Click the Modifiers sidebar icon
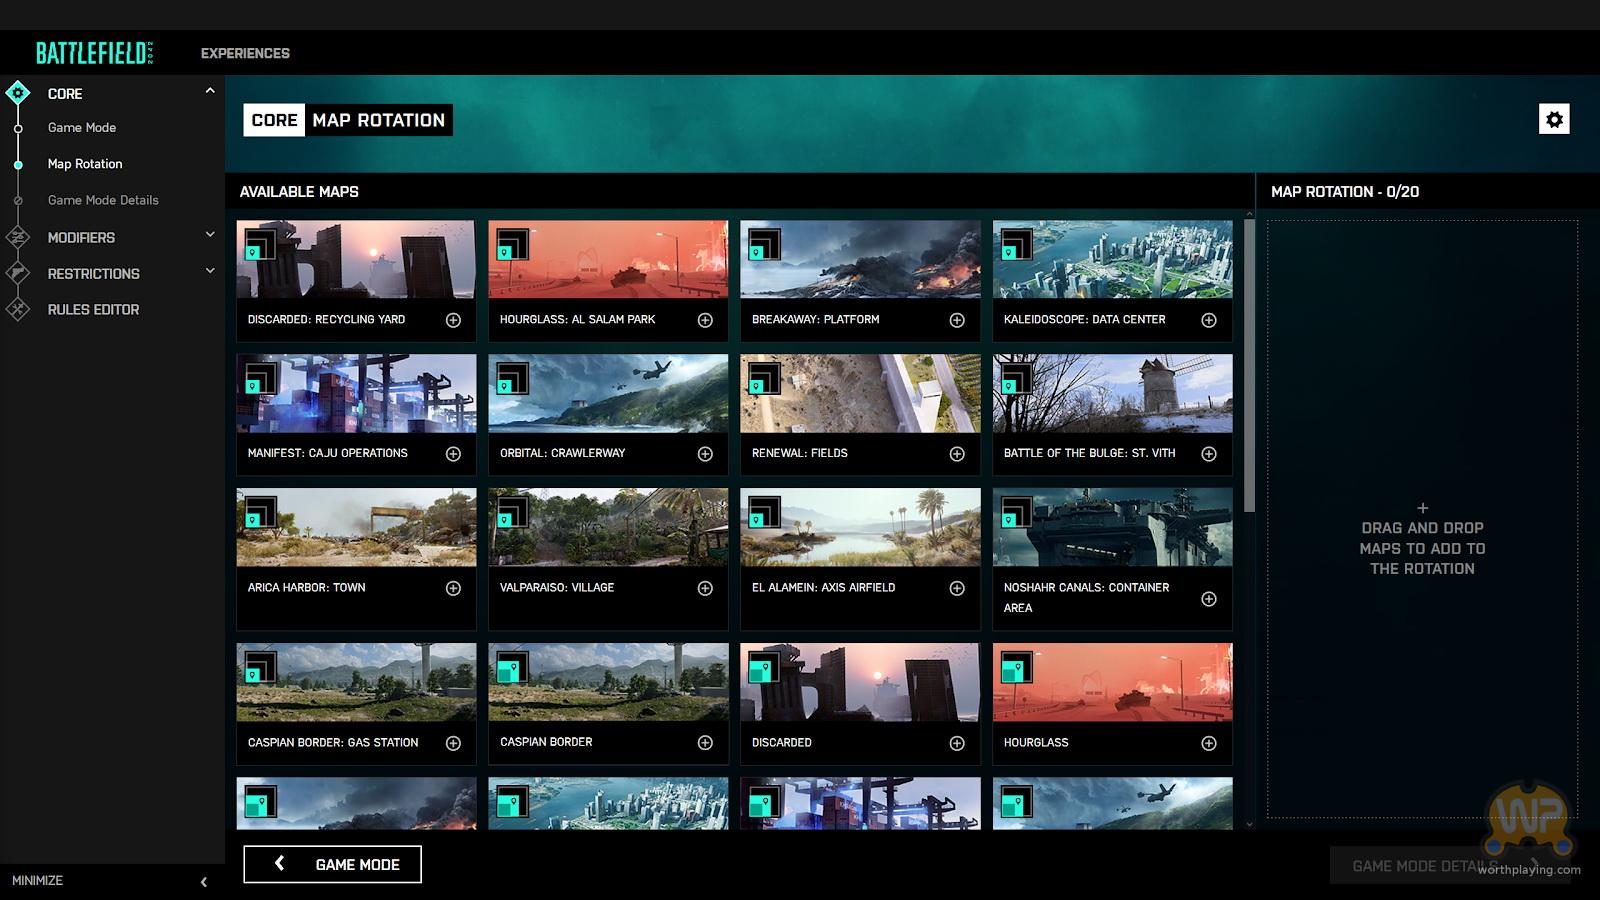Image resolution: width=1600 pixels, height=900 pixels. pyautogui.click(x=17, y=237)
